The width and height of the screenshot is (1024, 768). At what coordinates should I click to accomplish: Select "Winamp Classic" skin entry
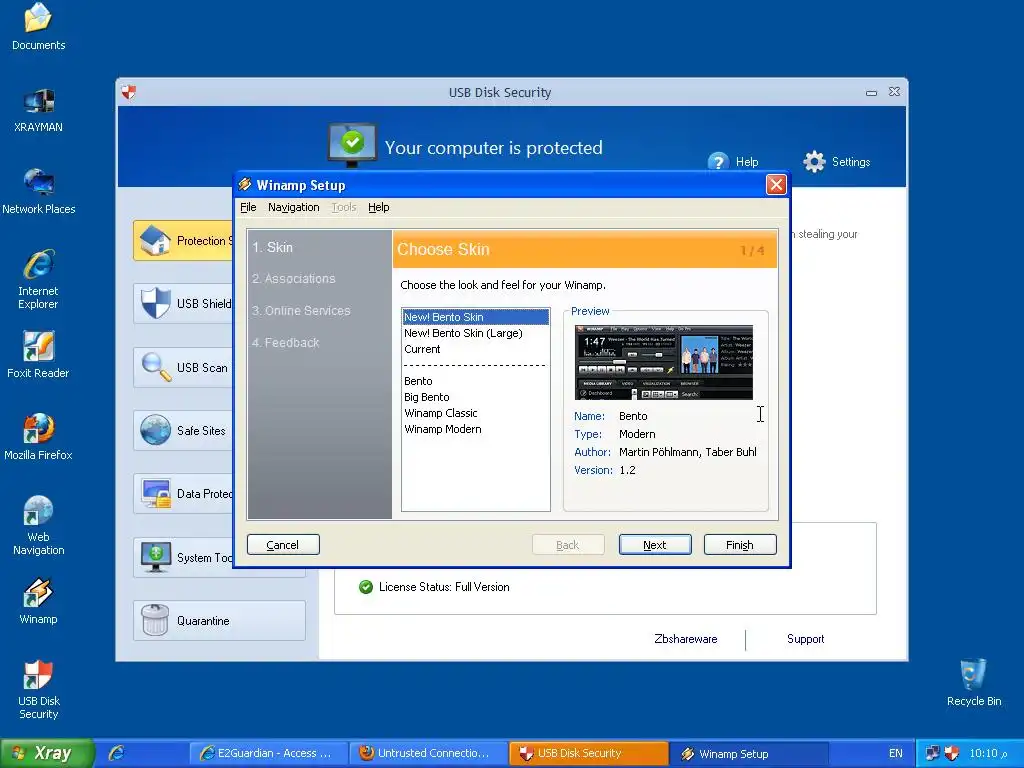pyautogui.click(x=475, y=413)
